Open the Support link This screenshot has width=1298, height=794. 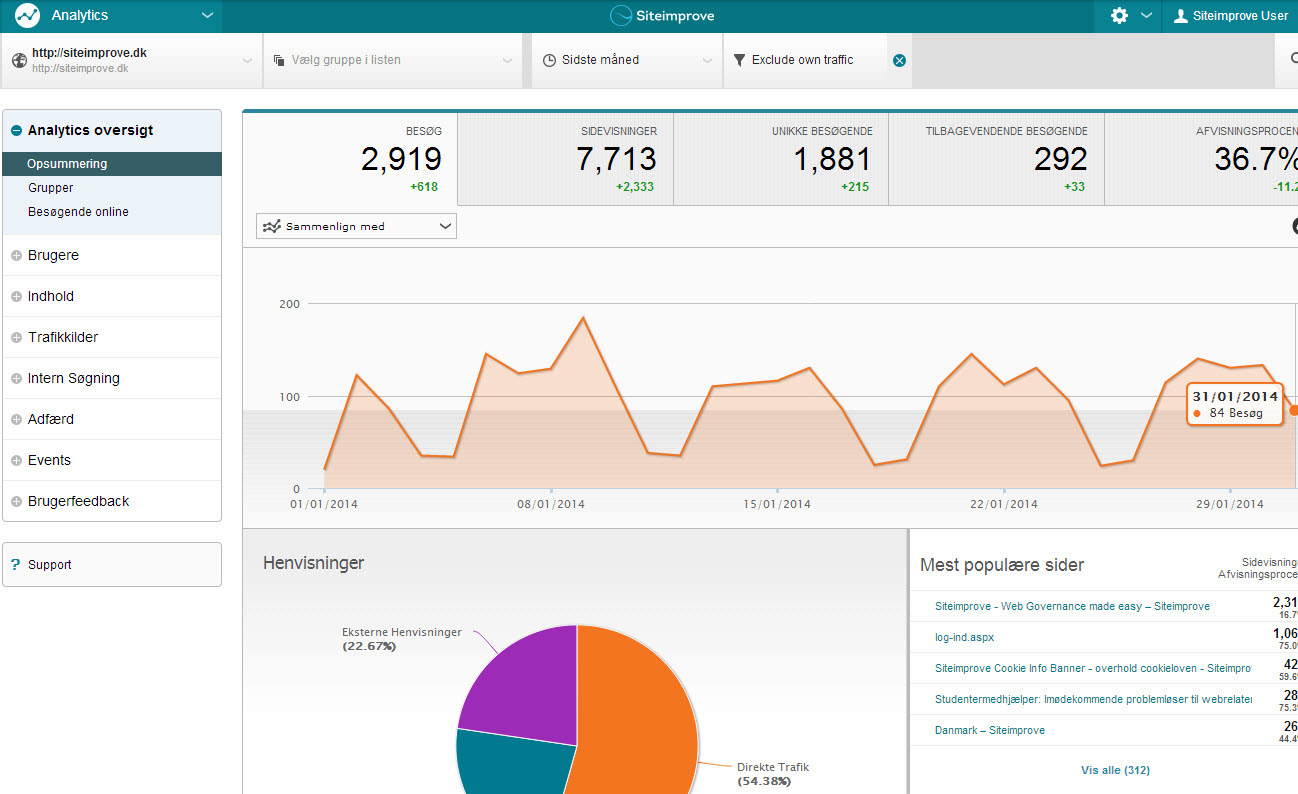click(112, 564)
